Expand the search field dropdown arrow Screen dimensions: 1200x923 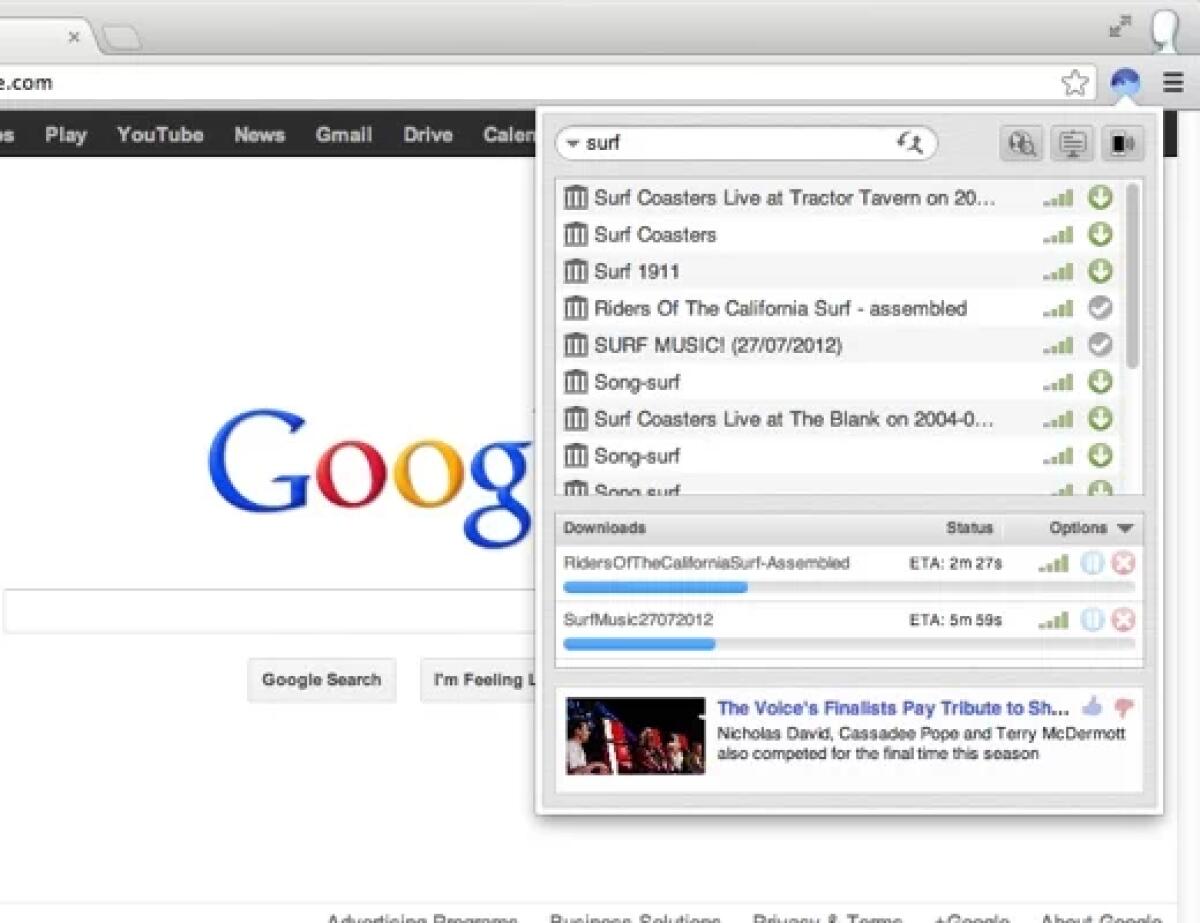point(571,143)
